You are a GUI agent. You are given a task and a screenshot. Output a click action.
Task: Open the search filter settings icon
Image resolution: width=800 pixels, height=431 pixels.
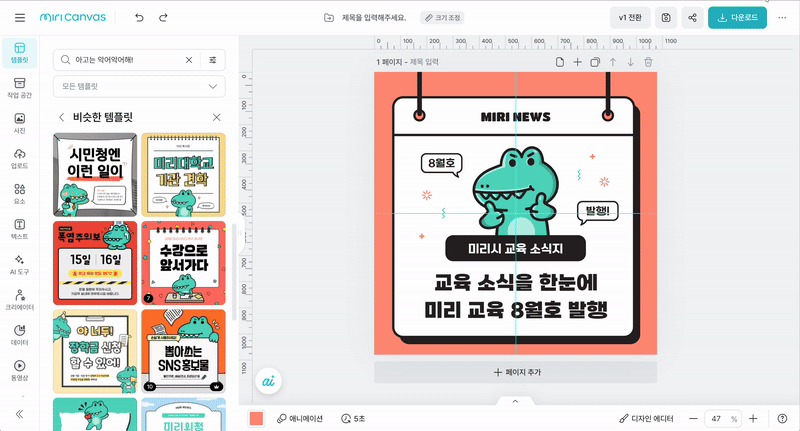213,60
